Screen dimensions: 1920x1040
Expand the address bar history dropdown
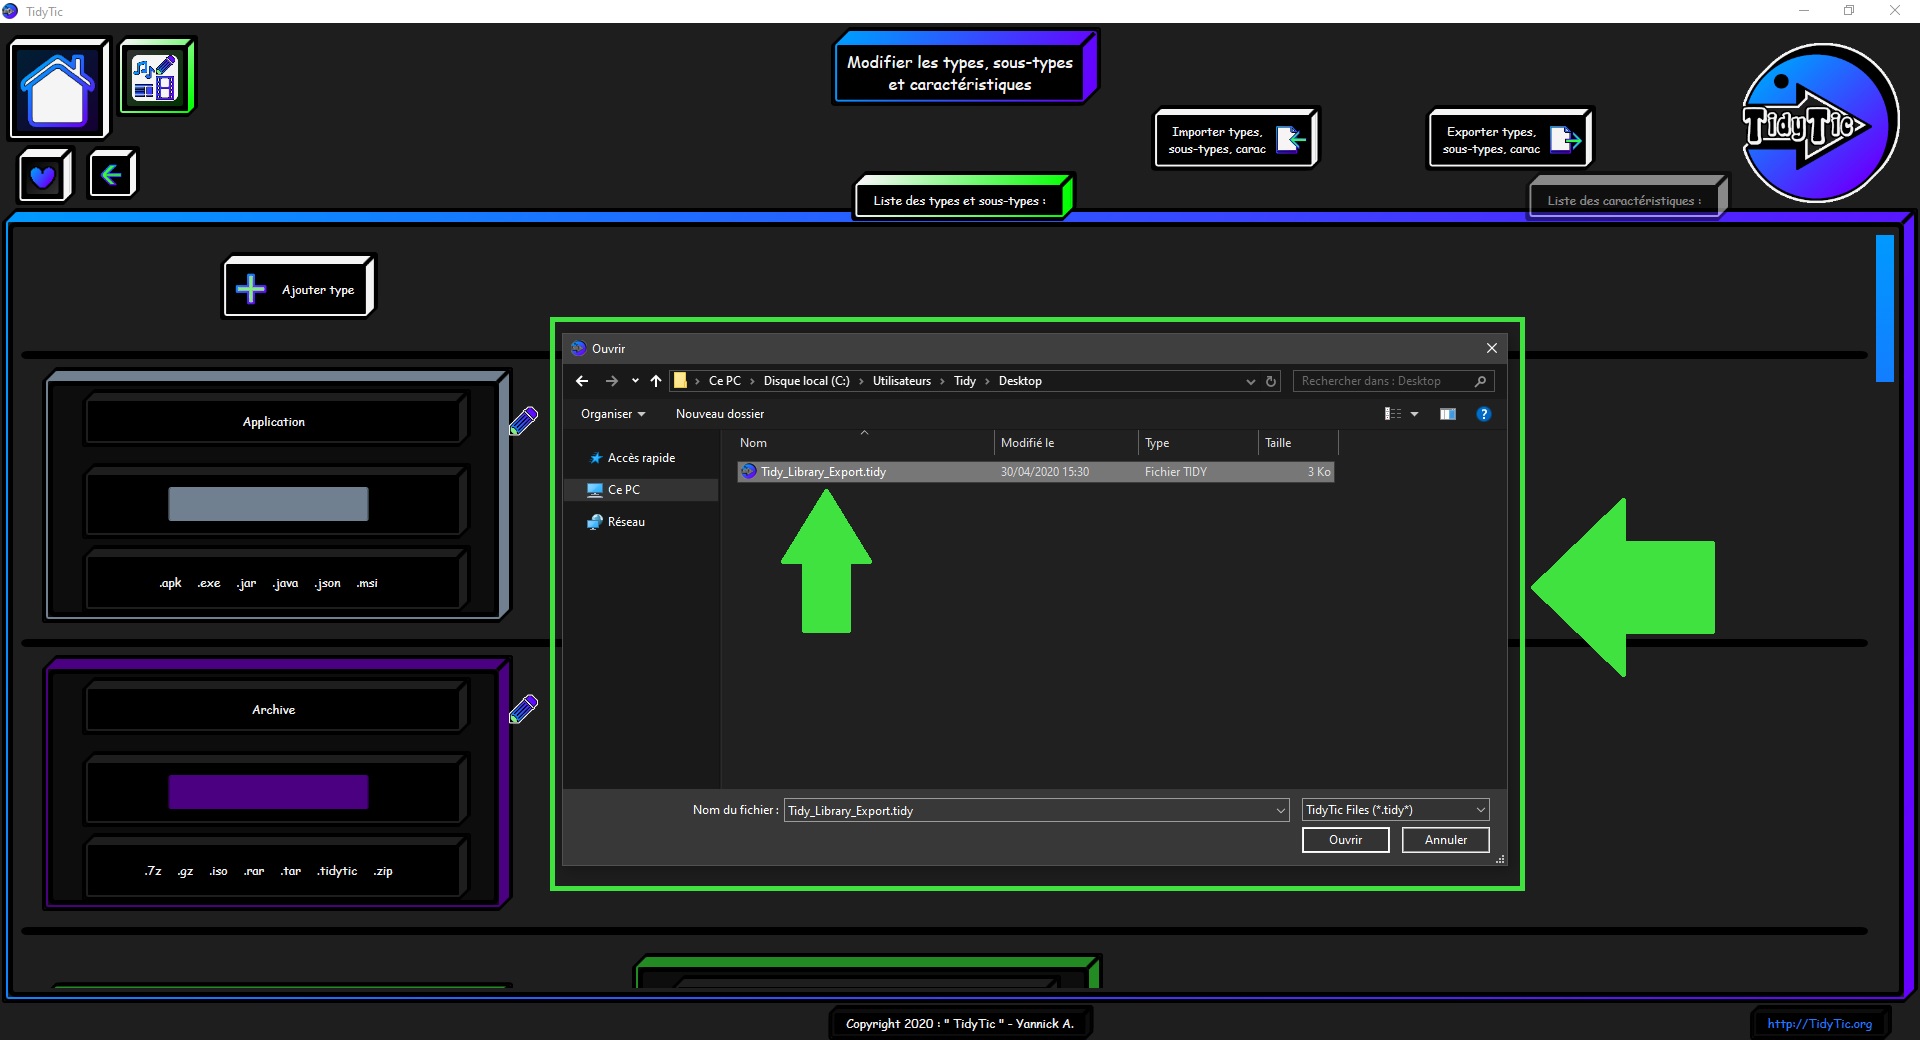pos(1250,381)
